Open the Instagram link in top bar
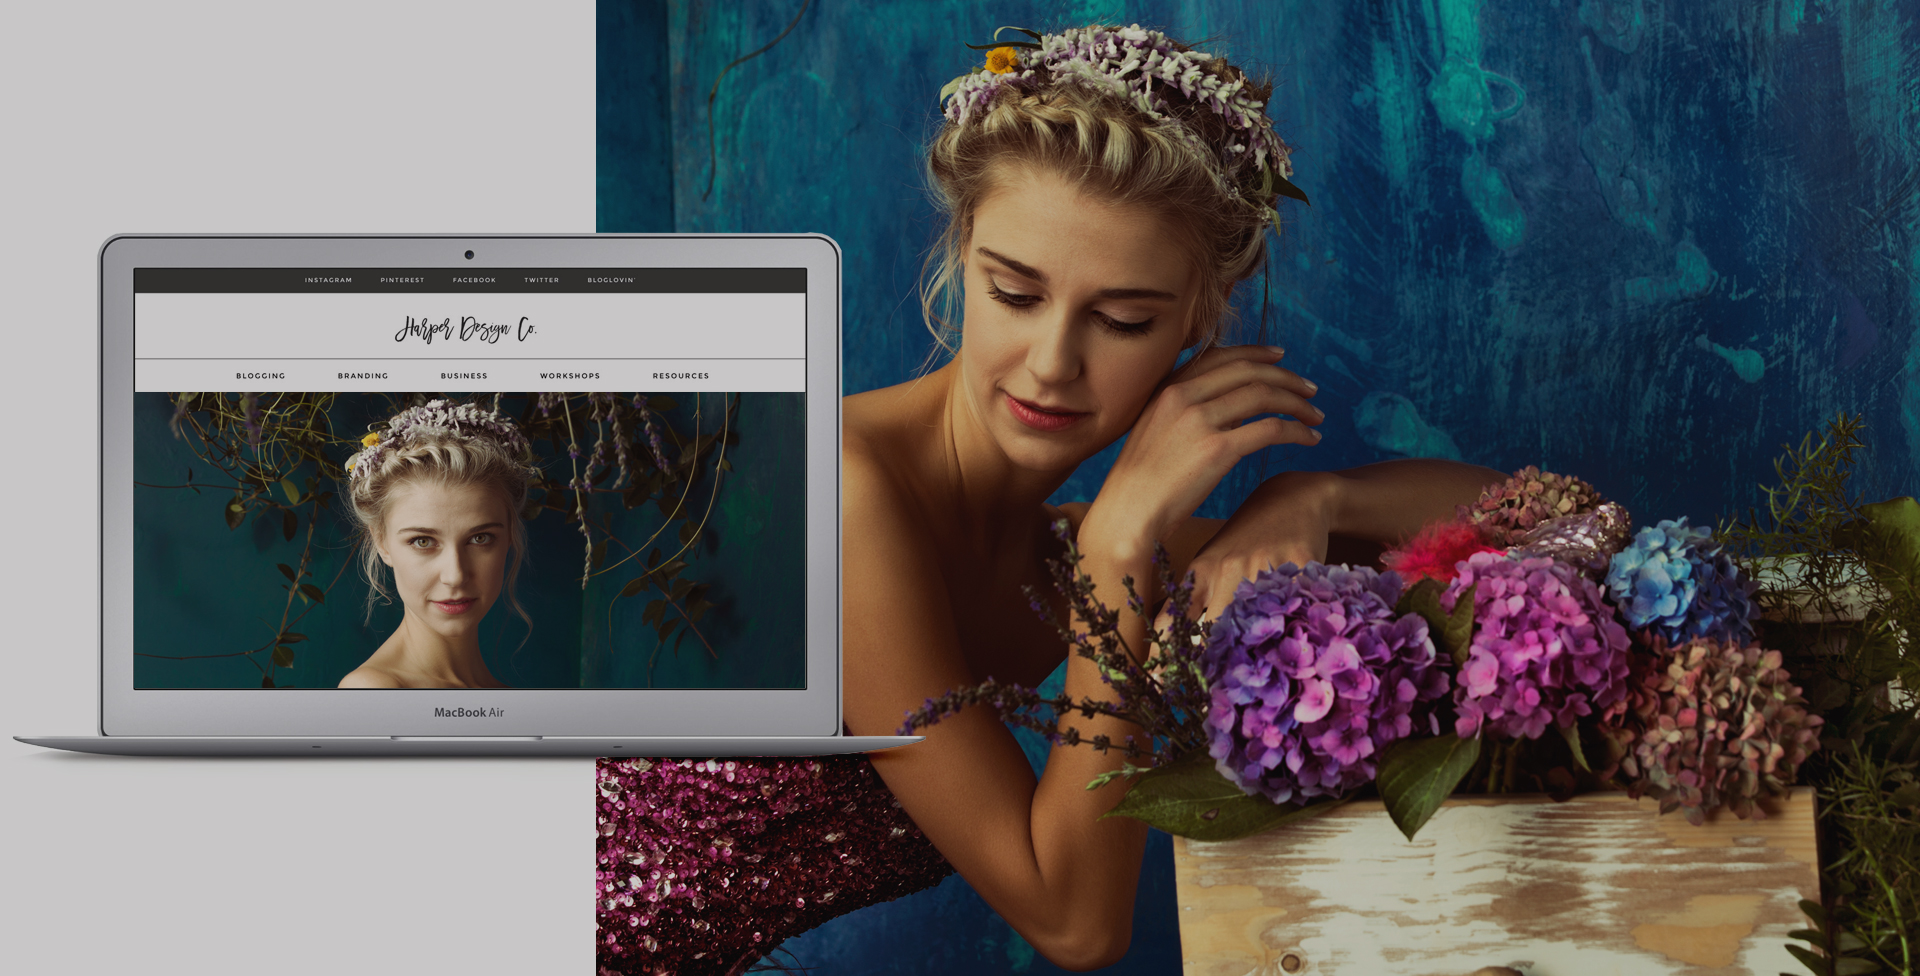Viewport: 1920px width, 976px height. click(328, 280)
